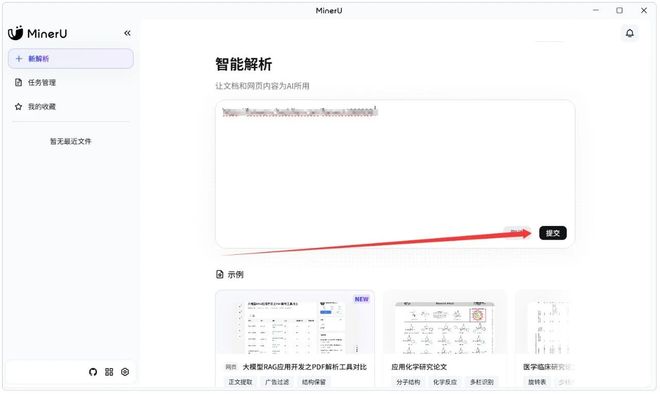Start a 新解析 from the sidebar

[x=71, y=59]
